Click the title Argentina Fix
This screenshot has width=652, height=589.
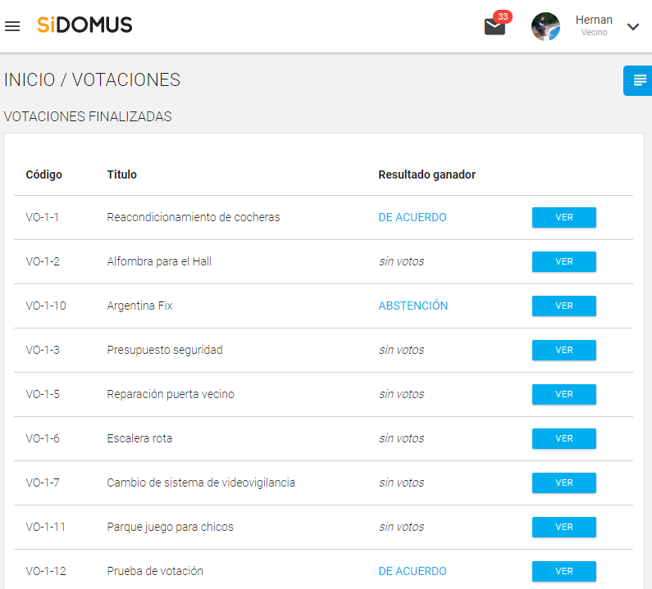coord(139,306)
